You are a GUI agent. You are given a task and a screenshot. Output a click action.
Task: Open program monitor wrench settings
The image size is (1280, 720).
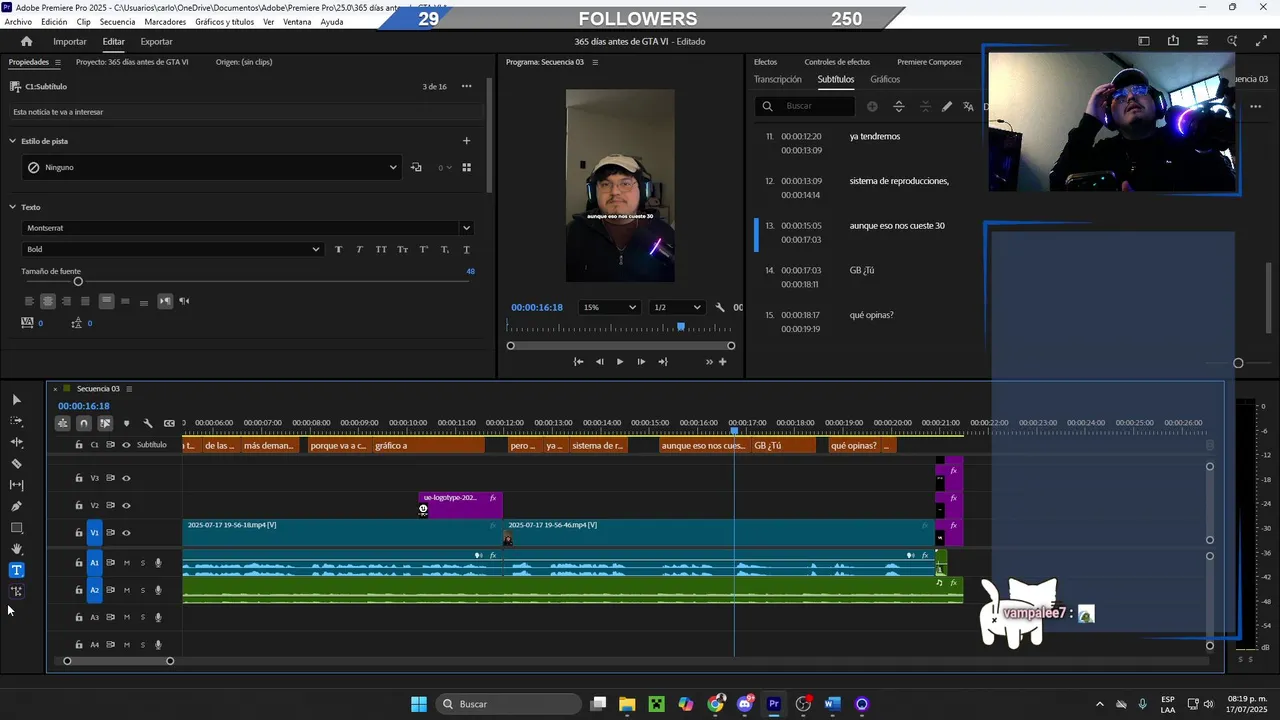(720, 308)
